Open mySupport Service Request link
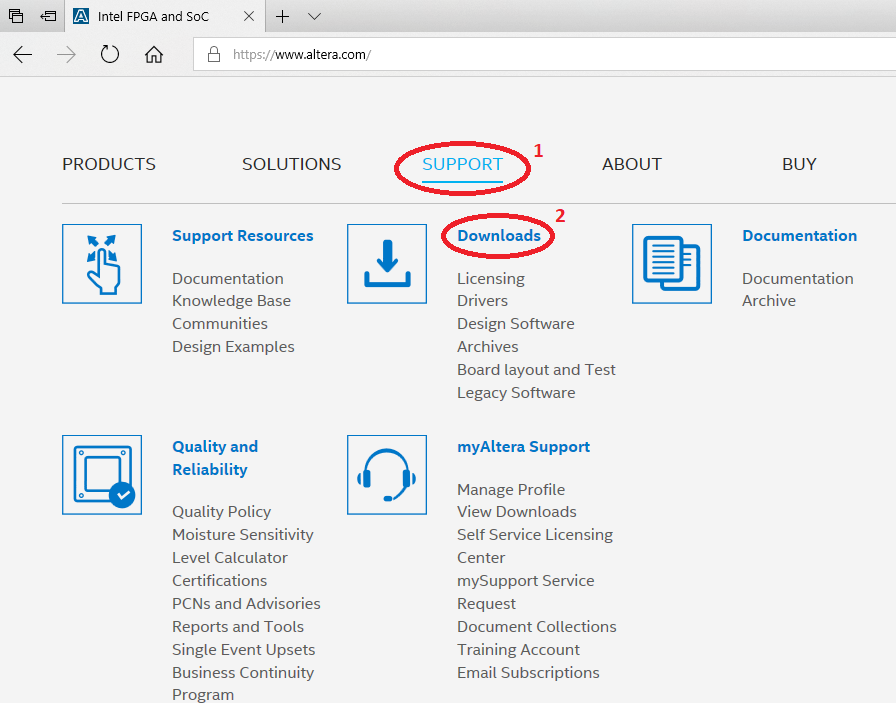 (526, 592)
